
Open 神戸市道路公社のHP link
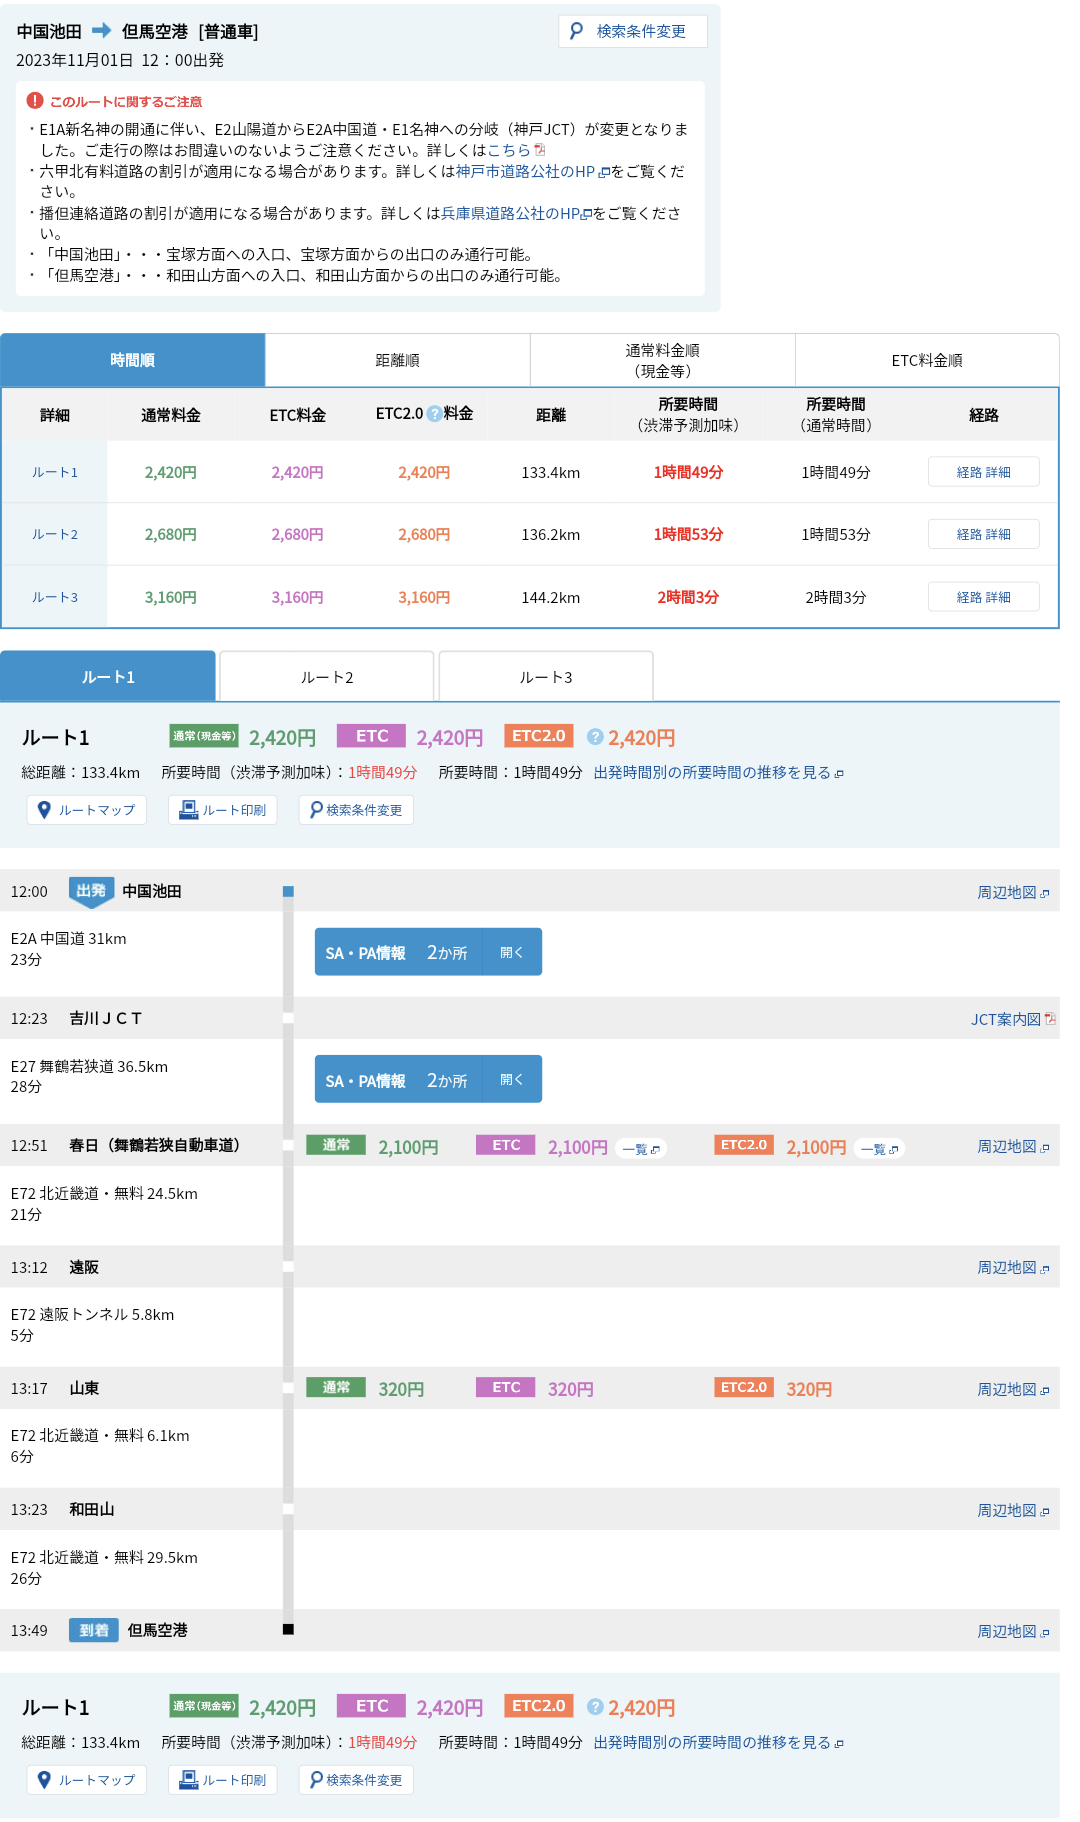pyautogui.click(x=526, y=171)
